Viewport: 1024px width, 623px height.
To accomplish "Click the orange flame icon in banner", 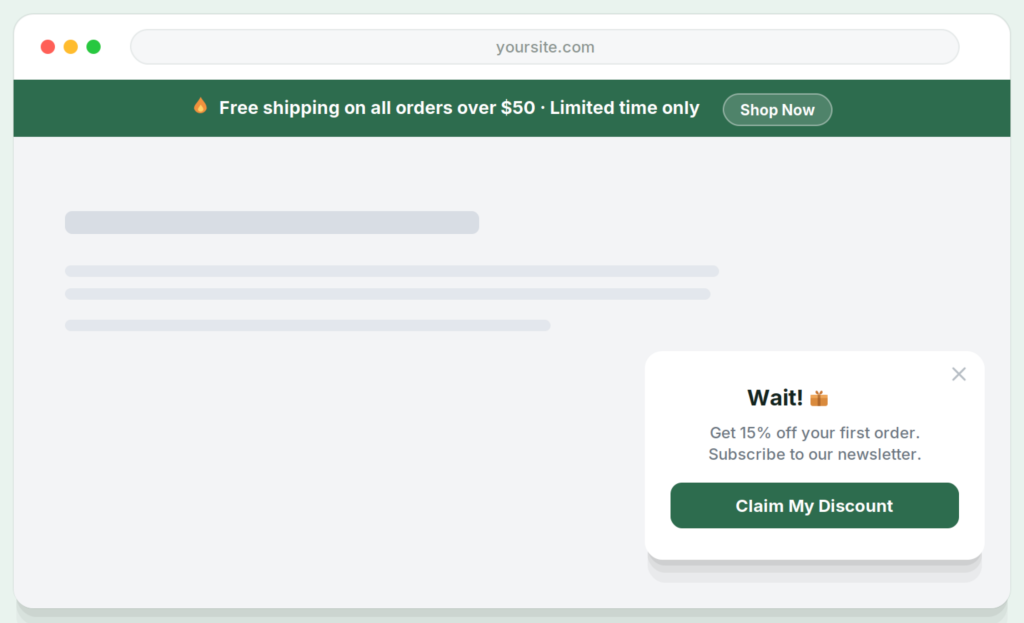I will coord(200,106).
